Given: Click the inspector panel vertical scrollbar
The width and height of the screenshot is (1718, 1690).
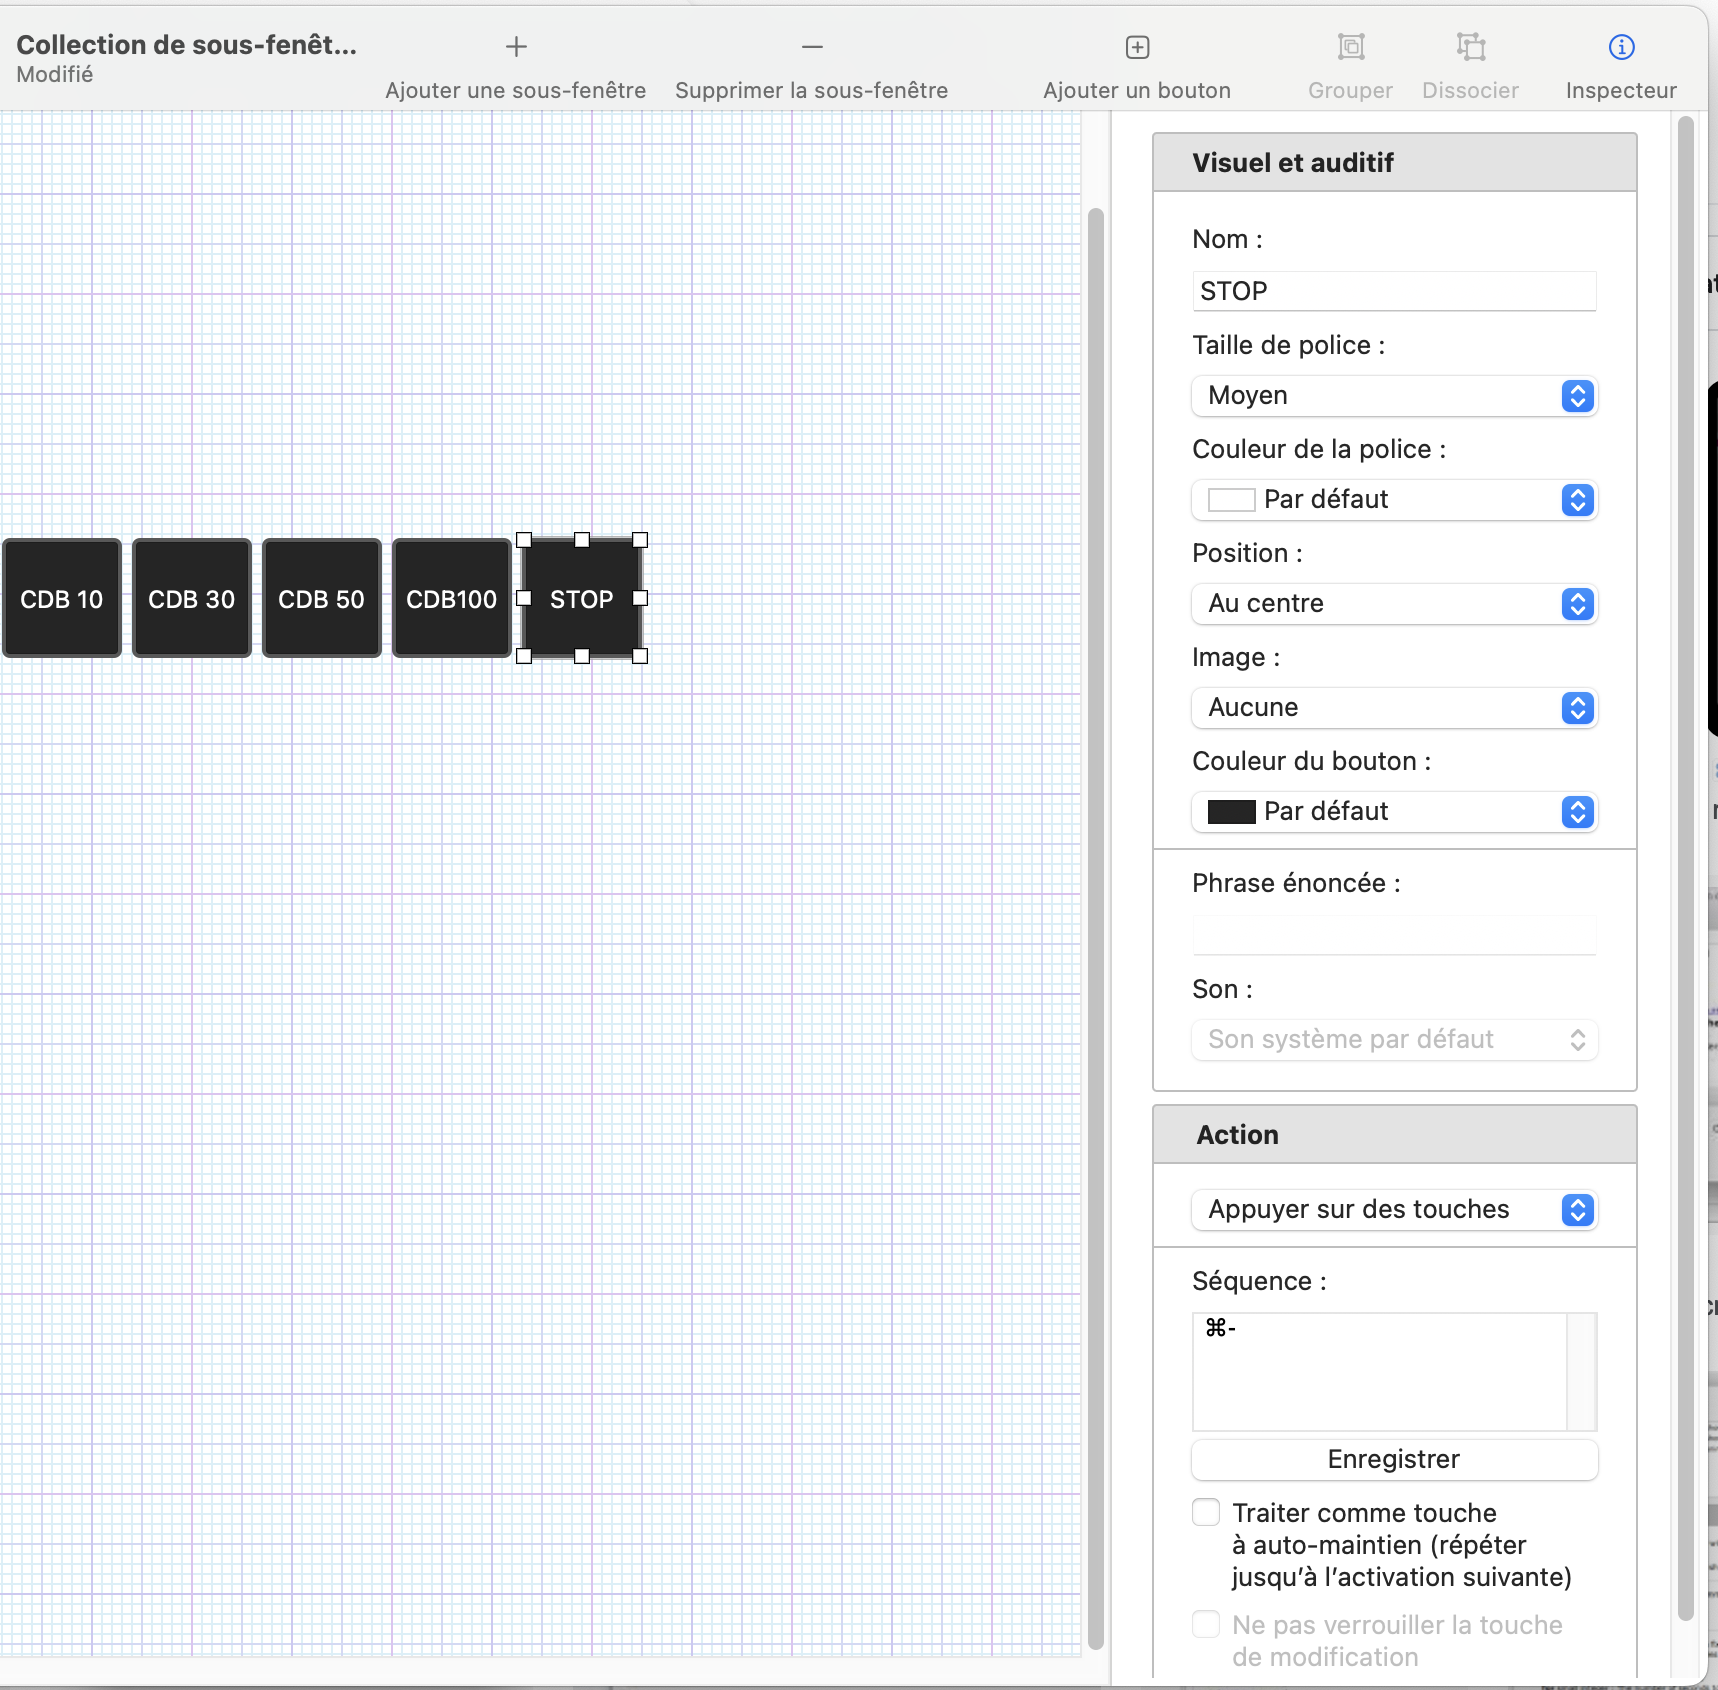Looking at the screenshot, I should 1686,868.
